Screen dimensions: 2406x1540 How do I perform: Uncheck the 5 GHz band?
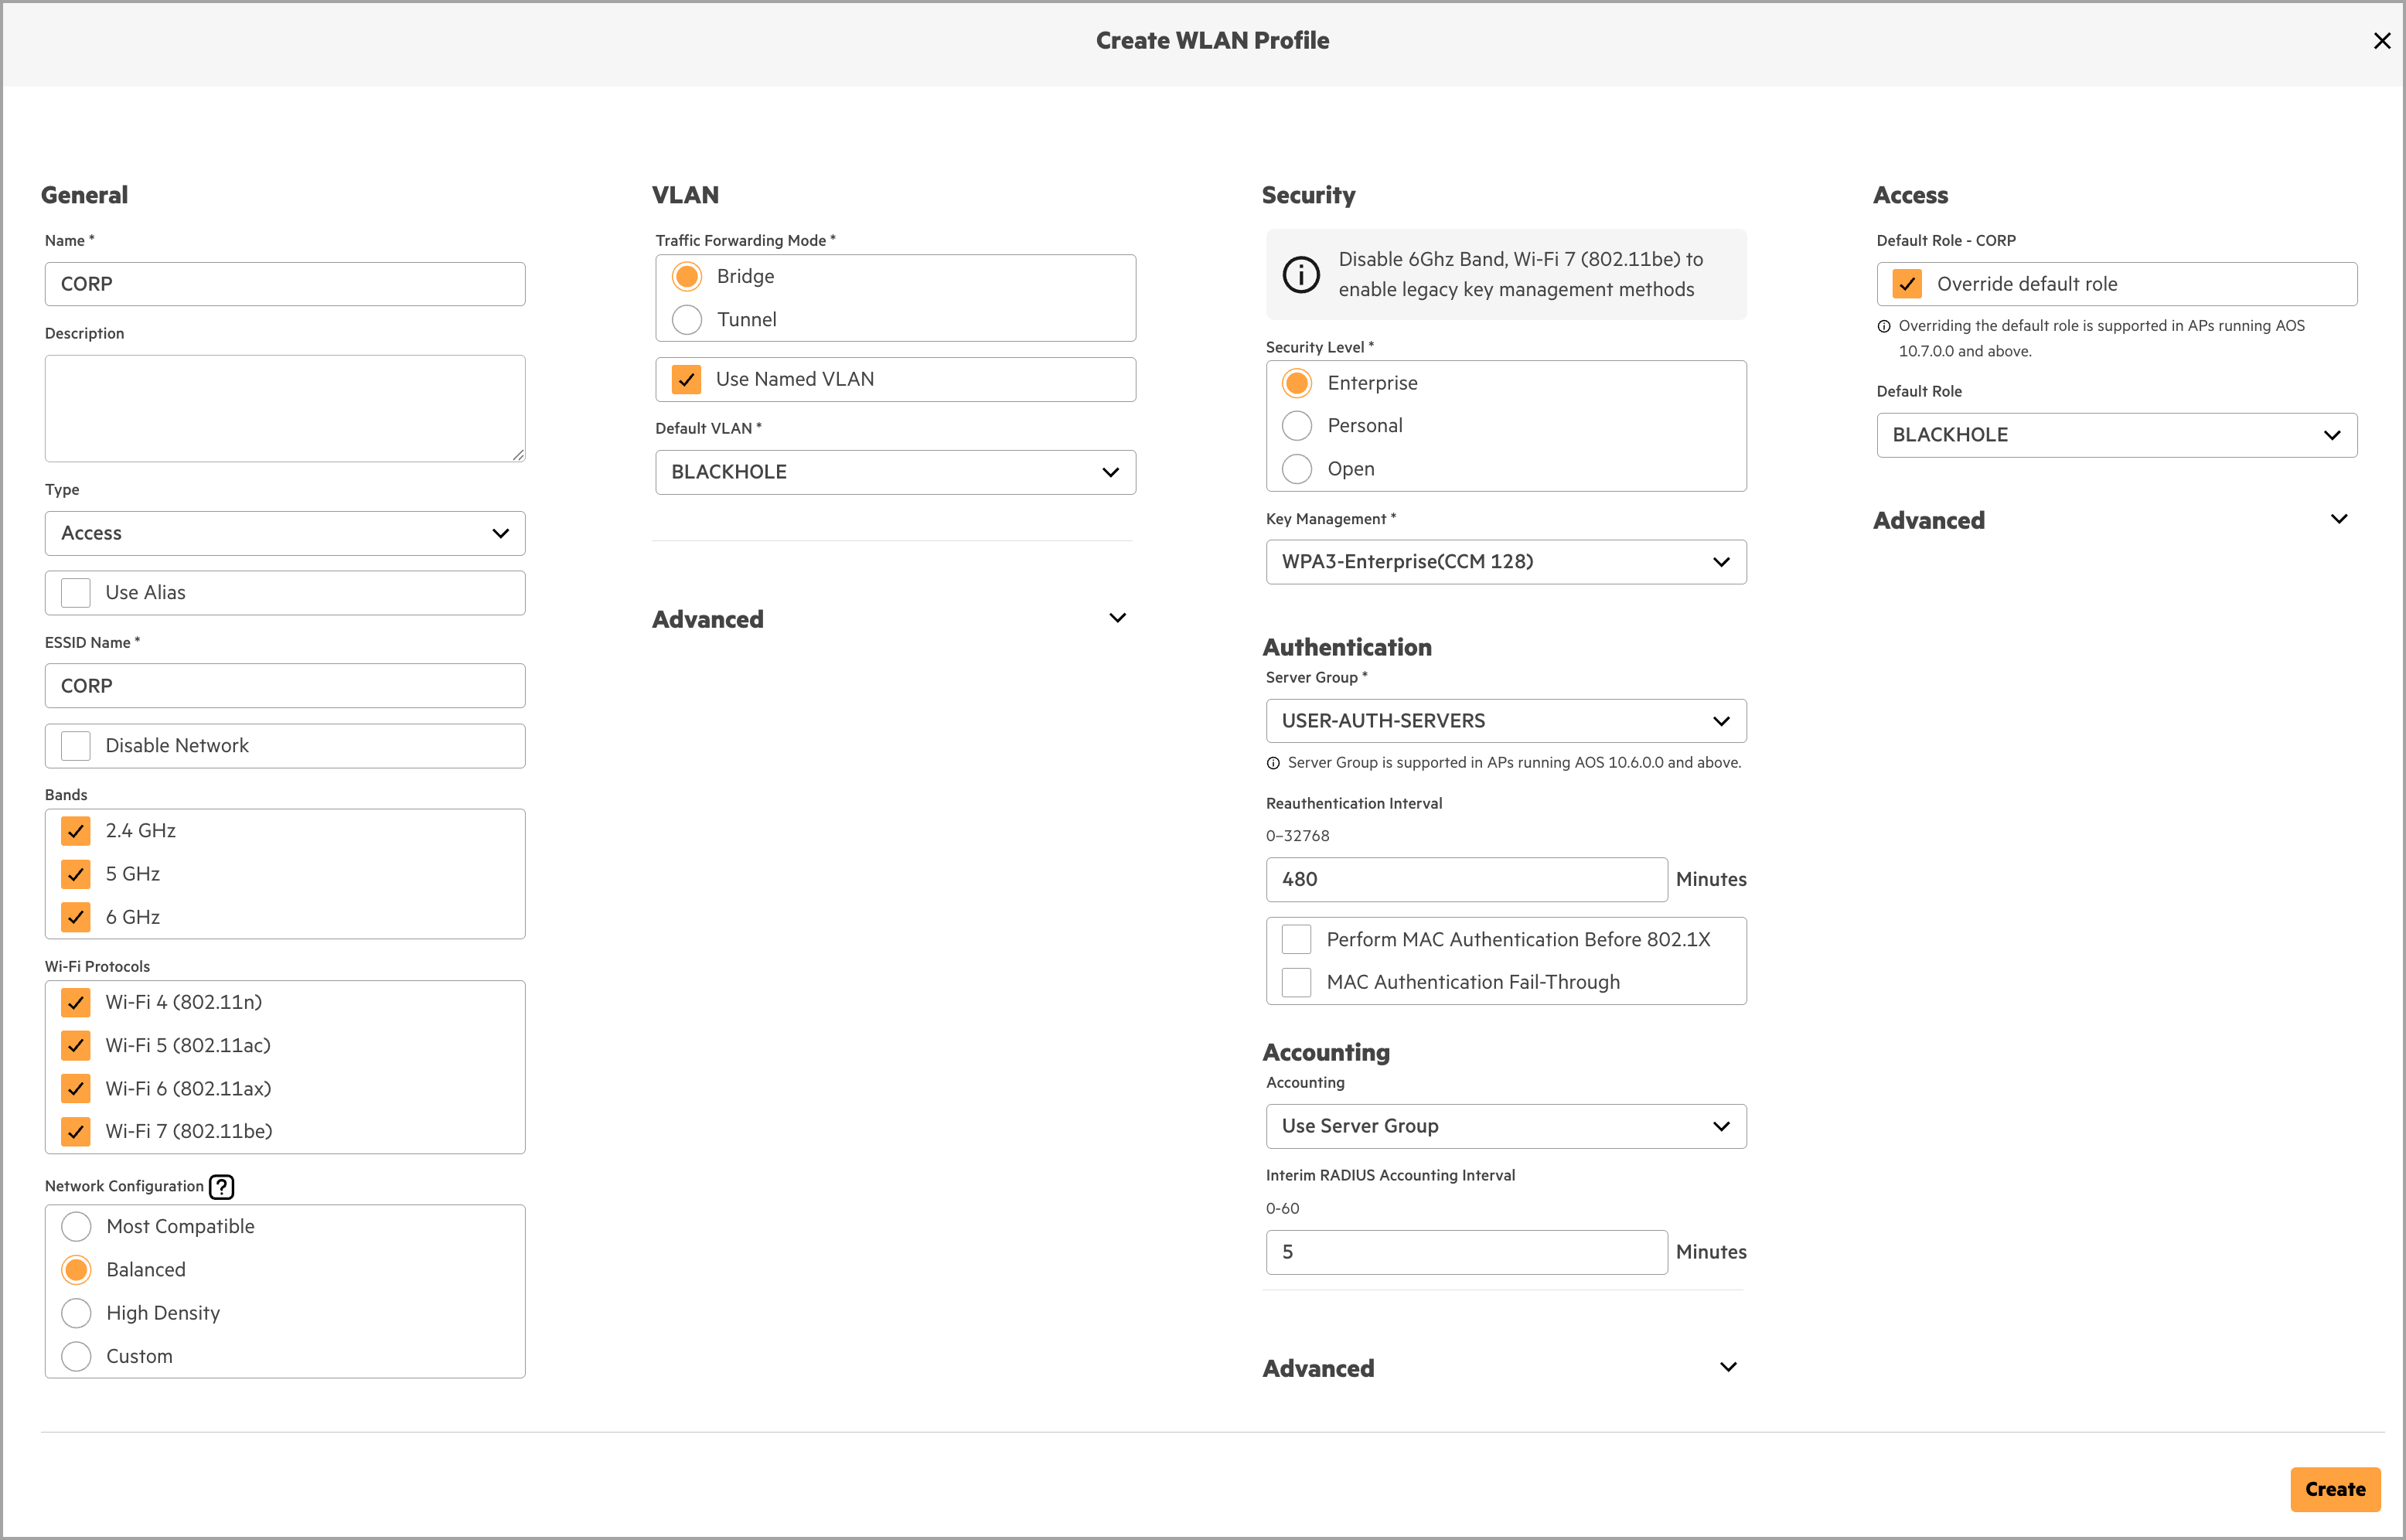[x=76, y=874]
